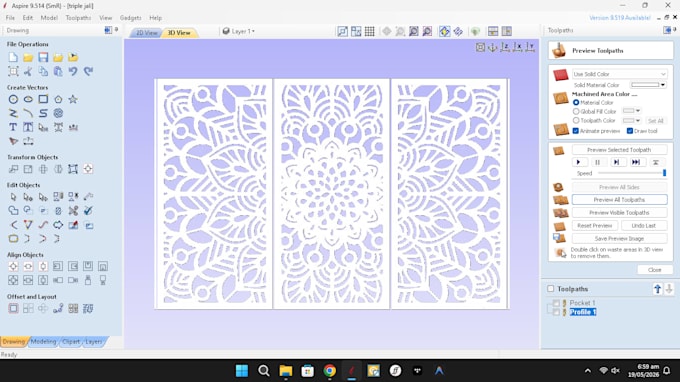This screenshot has width=680, height=382.
Task: Pause the toolpath preview animation
Action: (x=598, y=162)
